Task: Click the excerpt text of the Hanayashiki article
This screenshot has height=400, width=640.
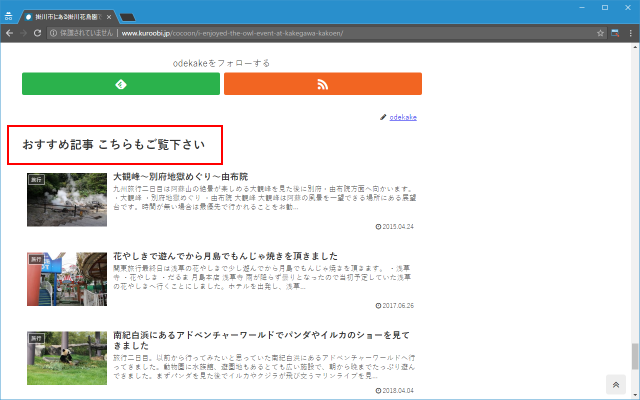Action: 262,277
